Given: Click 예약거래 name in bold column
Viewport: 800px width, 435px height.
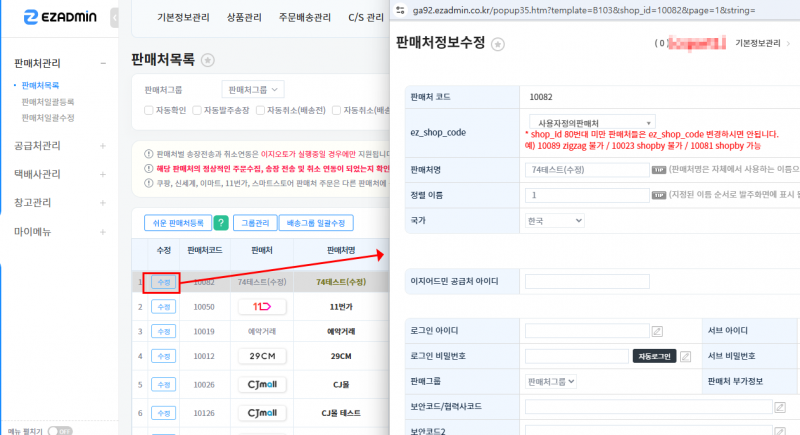Looking at the screenshot, I should point(341,331).
